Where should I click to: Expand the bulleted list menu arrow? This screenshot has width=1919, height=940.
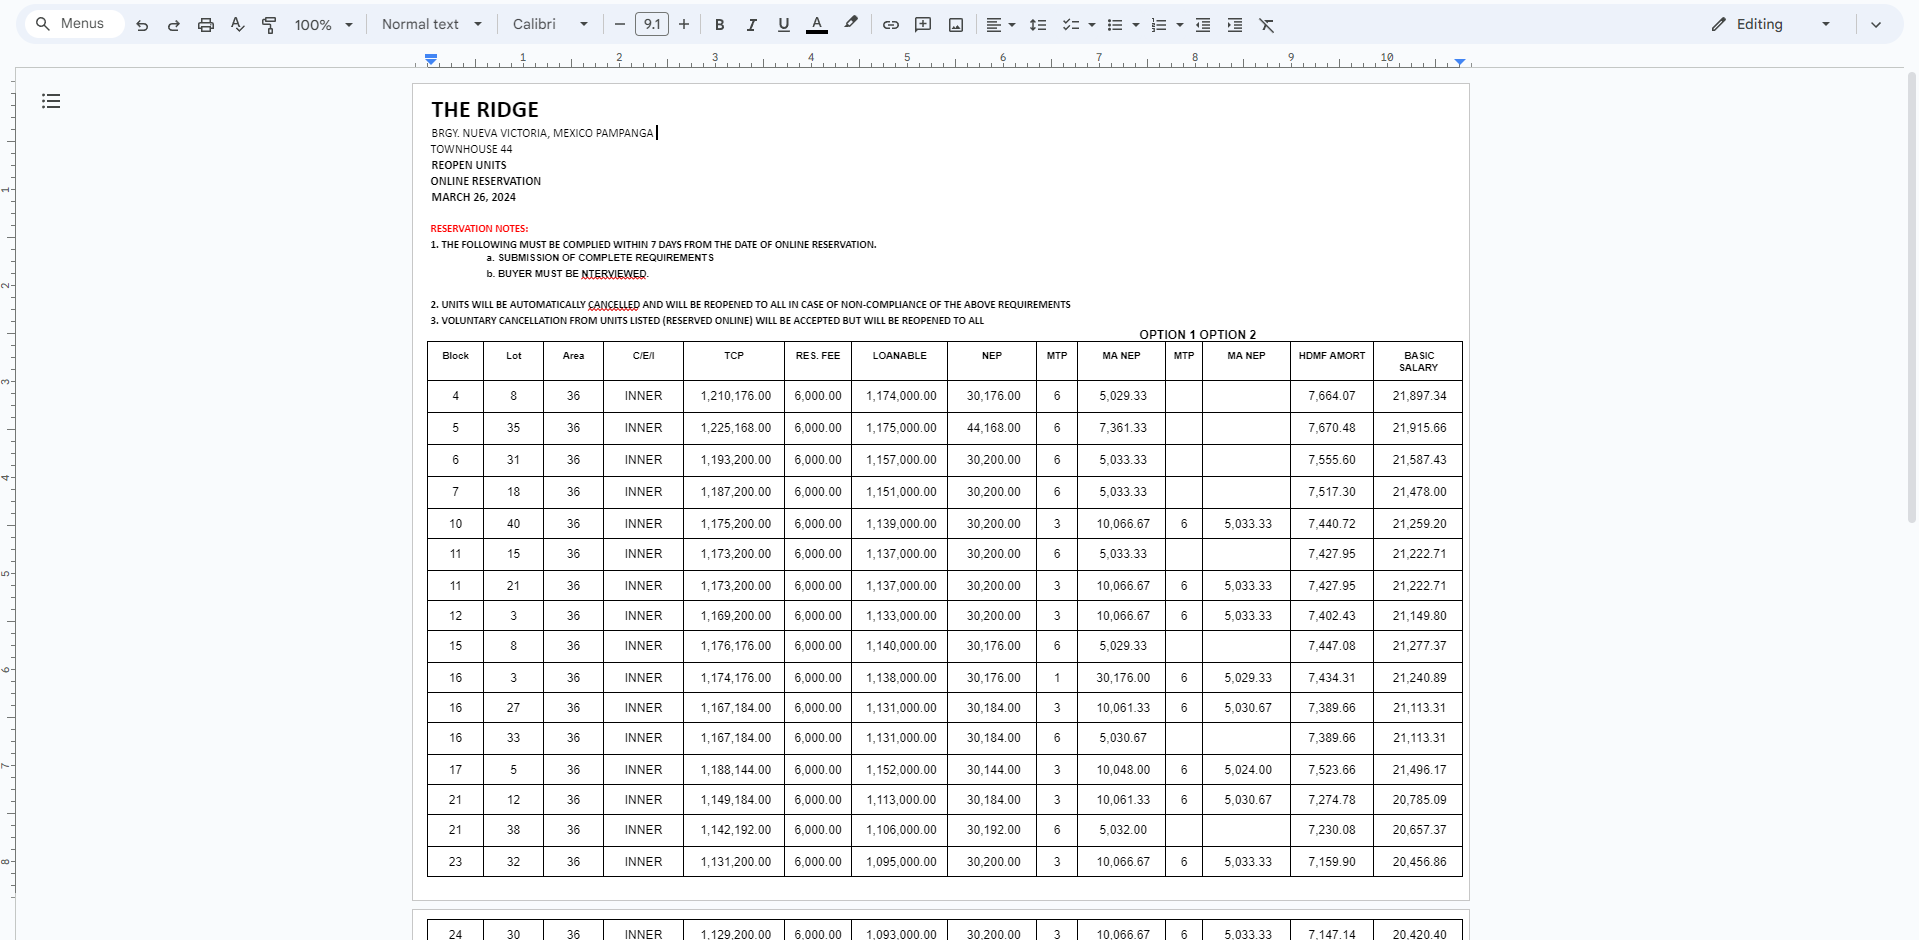click(x=1136, y=25)
